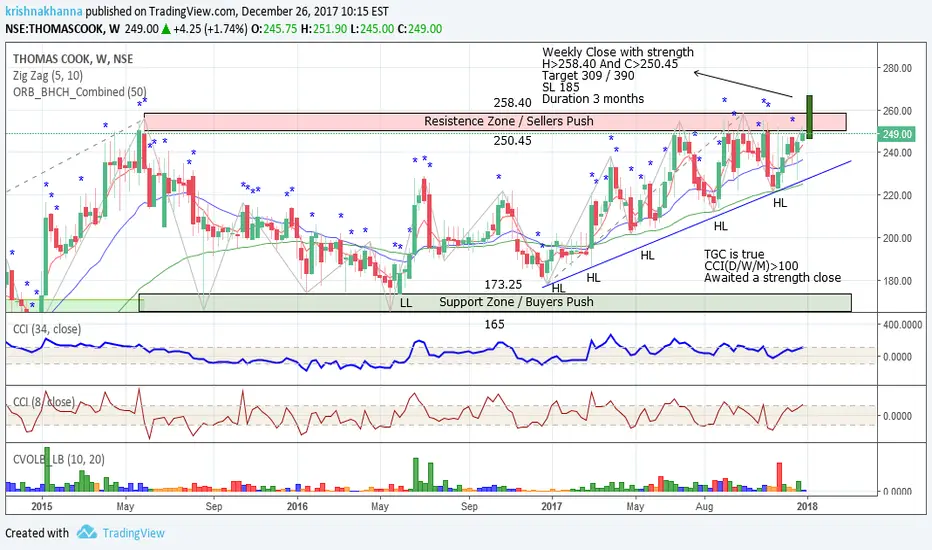Click the 400.0000 CCI axis label
Viewport: 932px width, 550px height.
point(902,325)
